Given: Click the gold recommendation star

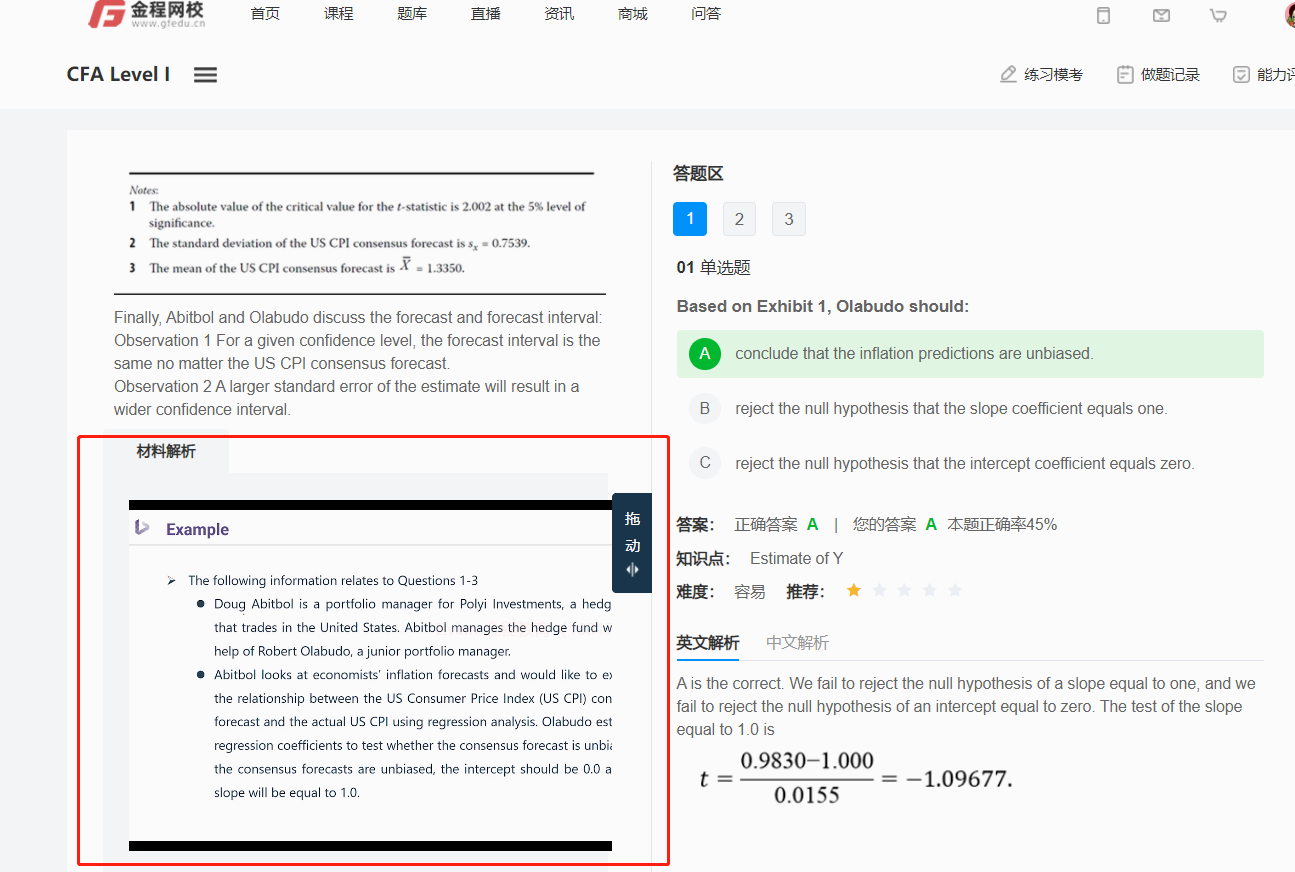Looking at the screenshot, I should point(853,591).
